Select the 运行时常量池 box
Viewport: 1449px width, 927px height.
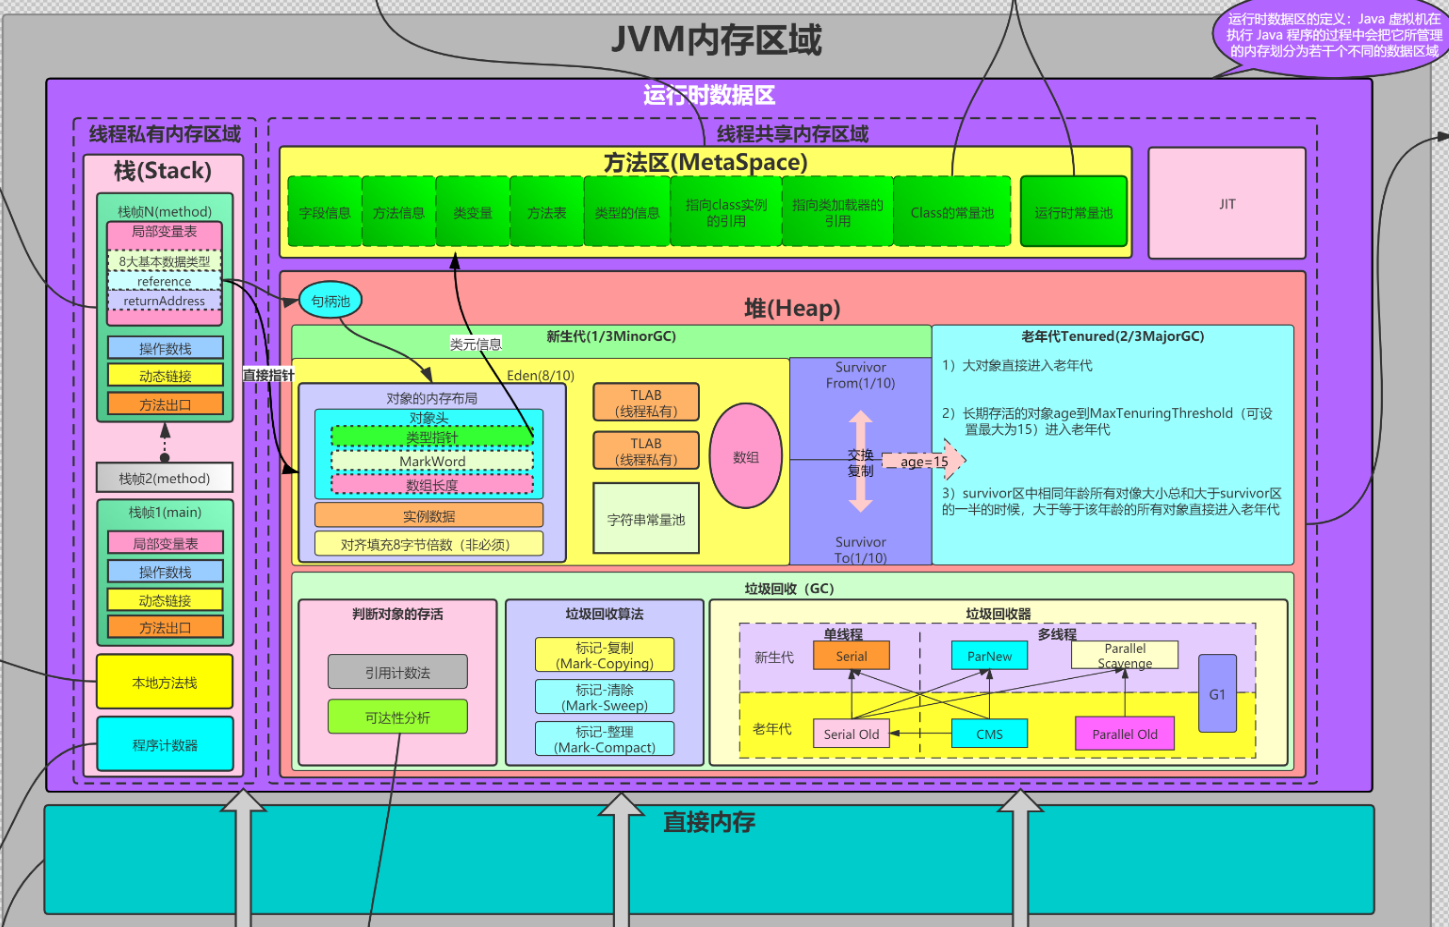pos(1073,212)
